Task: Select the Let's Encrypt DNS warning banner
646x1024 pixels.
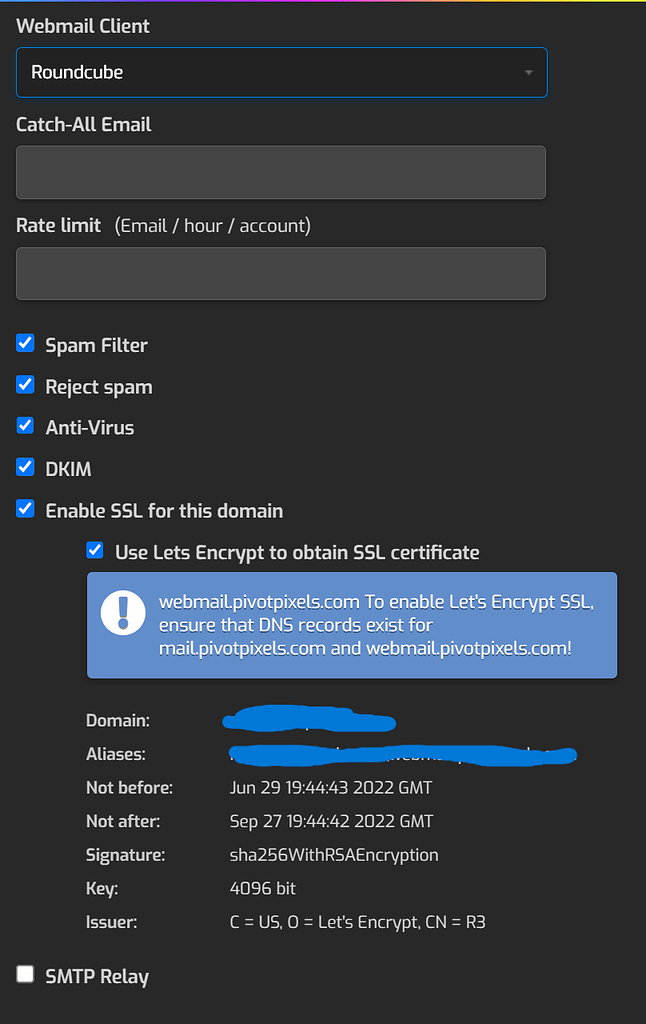Action: click(352, 624)
